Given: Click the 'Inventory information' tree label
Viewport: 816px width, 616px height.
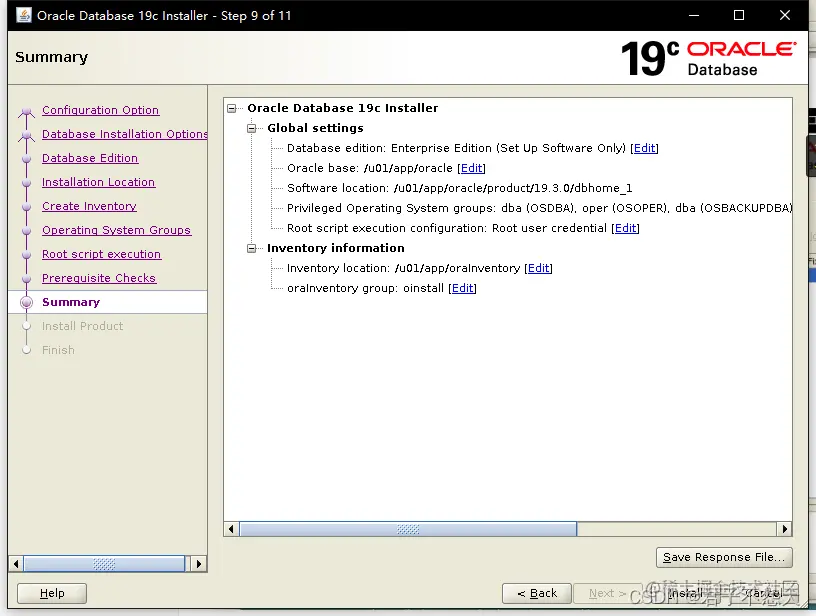Looking at the screenshot, I should 336,248.
